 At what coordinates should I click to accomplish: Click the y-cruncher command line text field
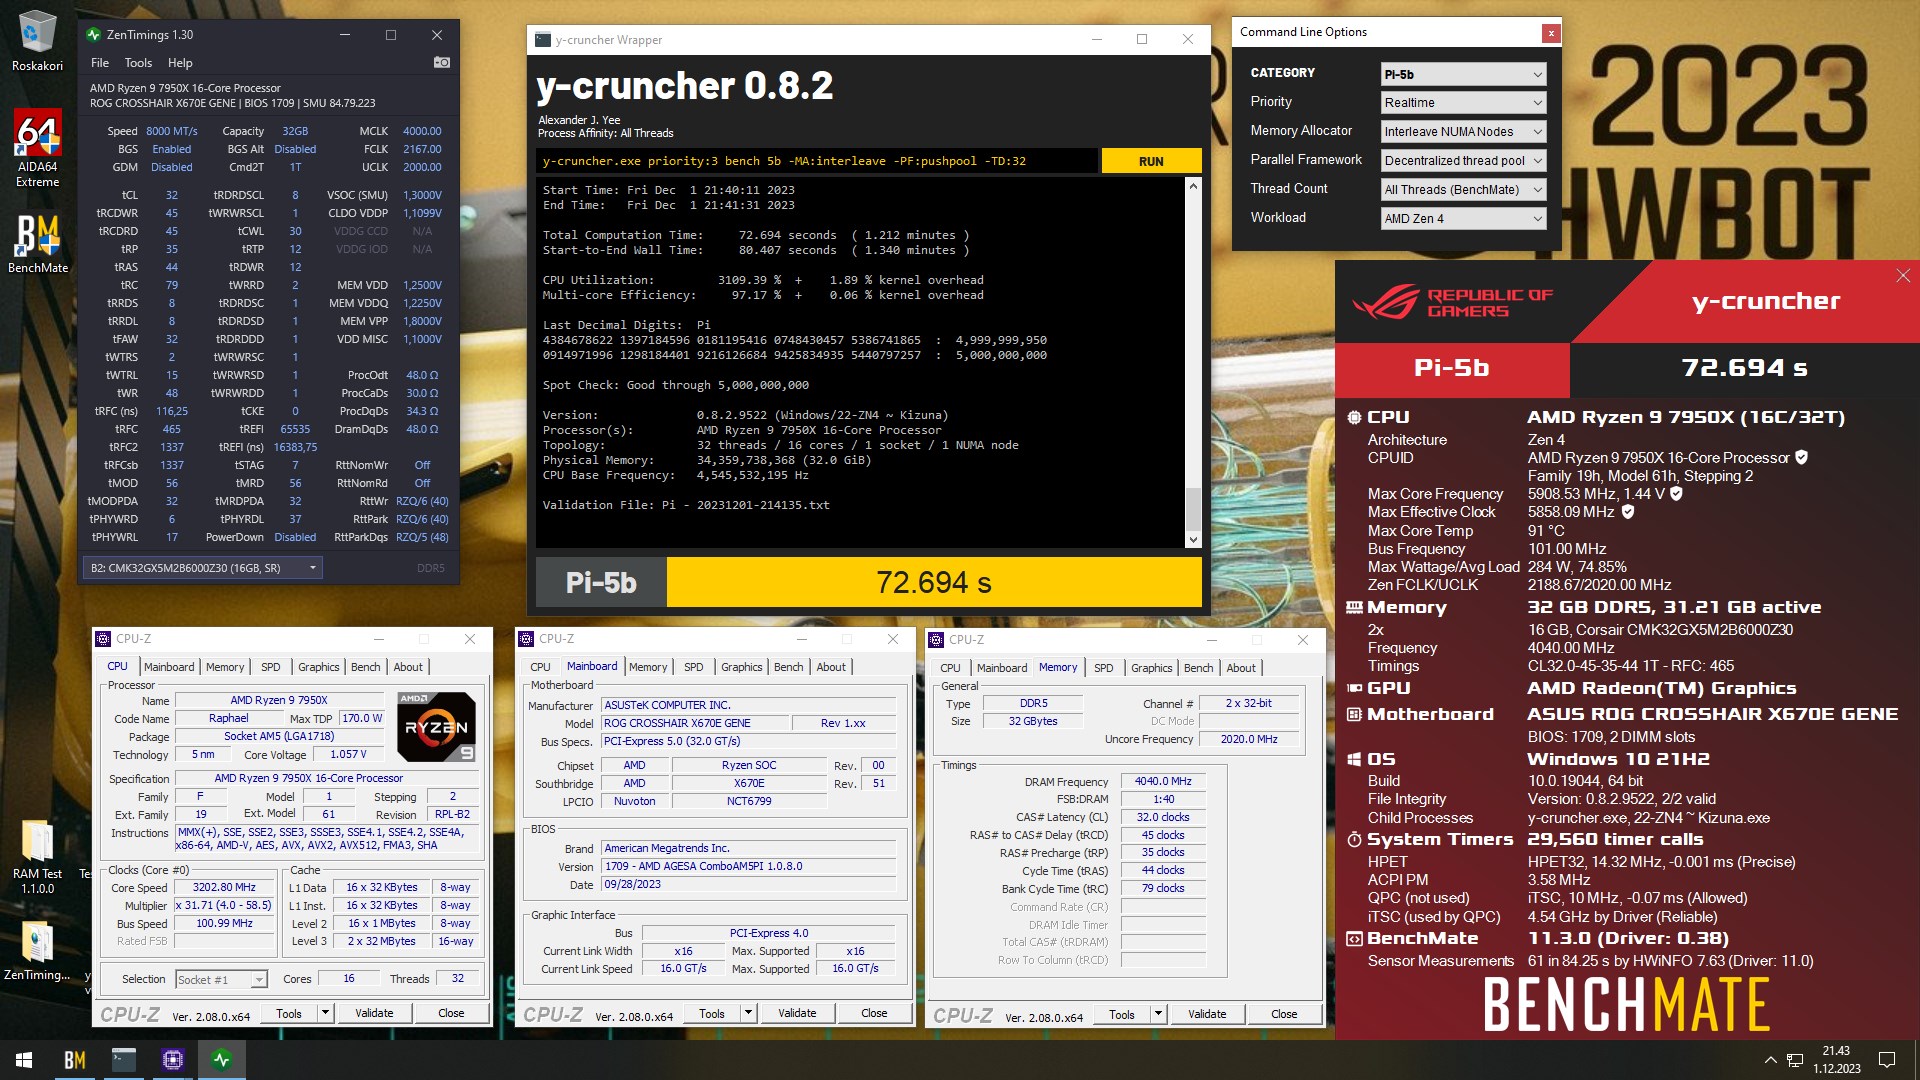[x=817, y=161]
